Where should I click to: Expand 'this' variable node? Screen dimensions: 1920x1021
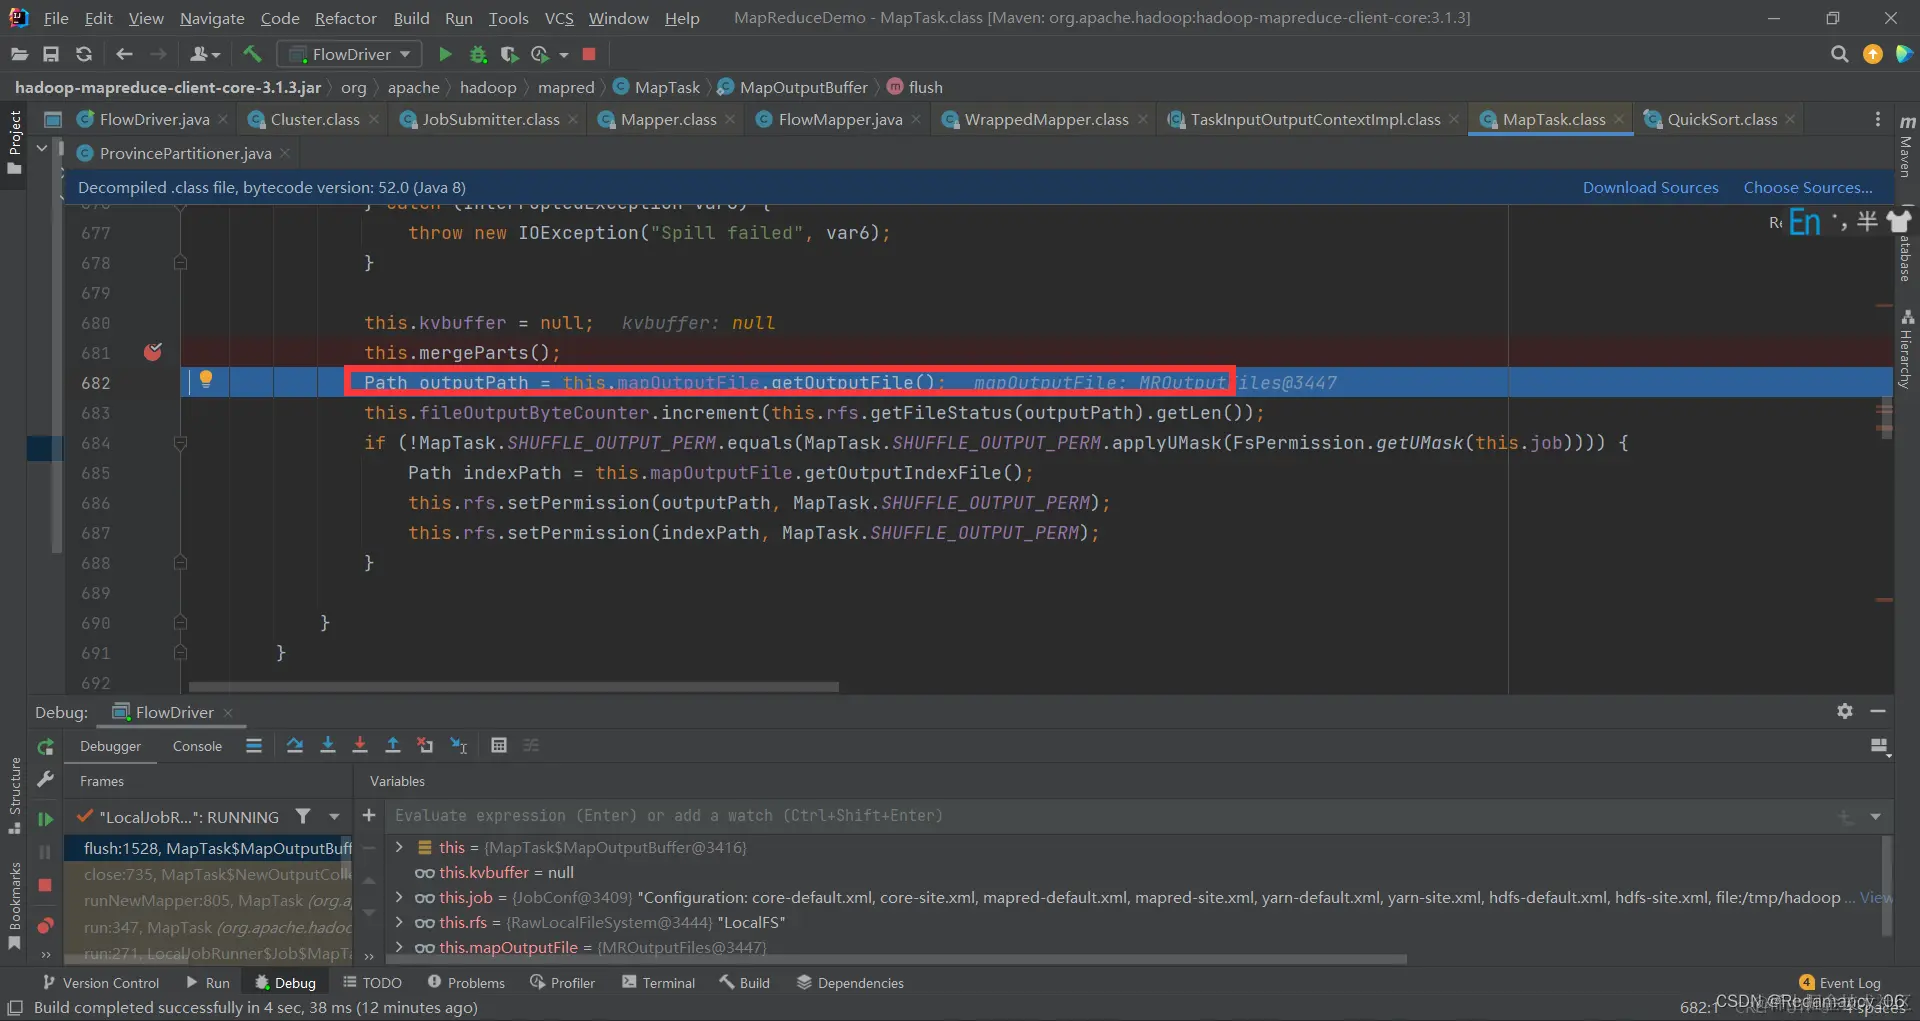(x=399, y=847)
